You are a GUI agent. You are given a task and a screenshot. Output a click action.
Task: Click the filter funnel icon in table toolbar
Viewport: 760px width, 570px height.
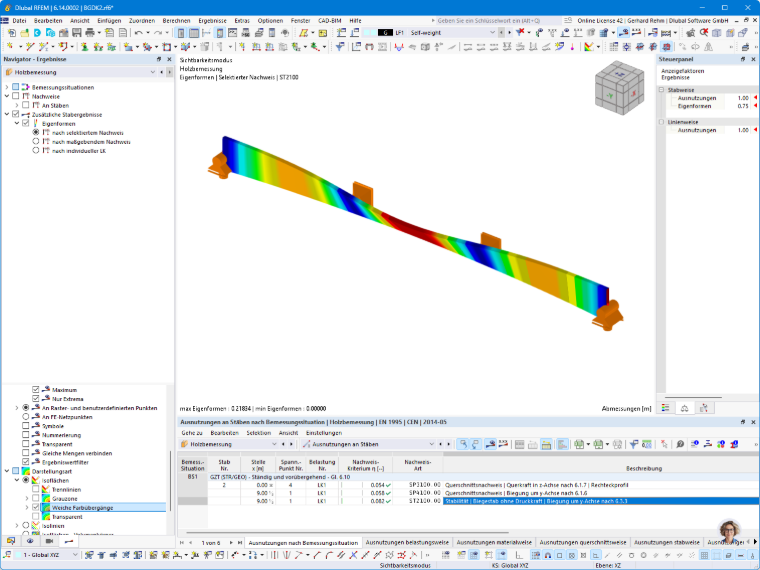633,444
